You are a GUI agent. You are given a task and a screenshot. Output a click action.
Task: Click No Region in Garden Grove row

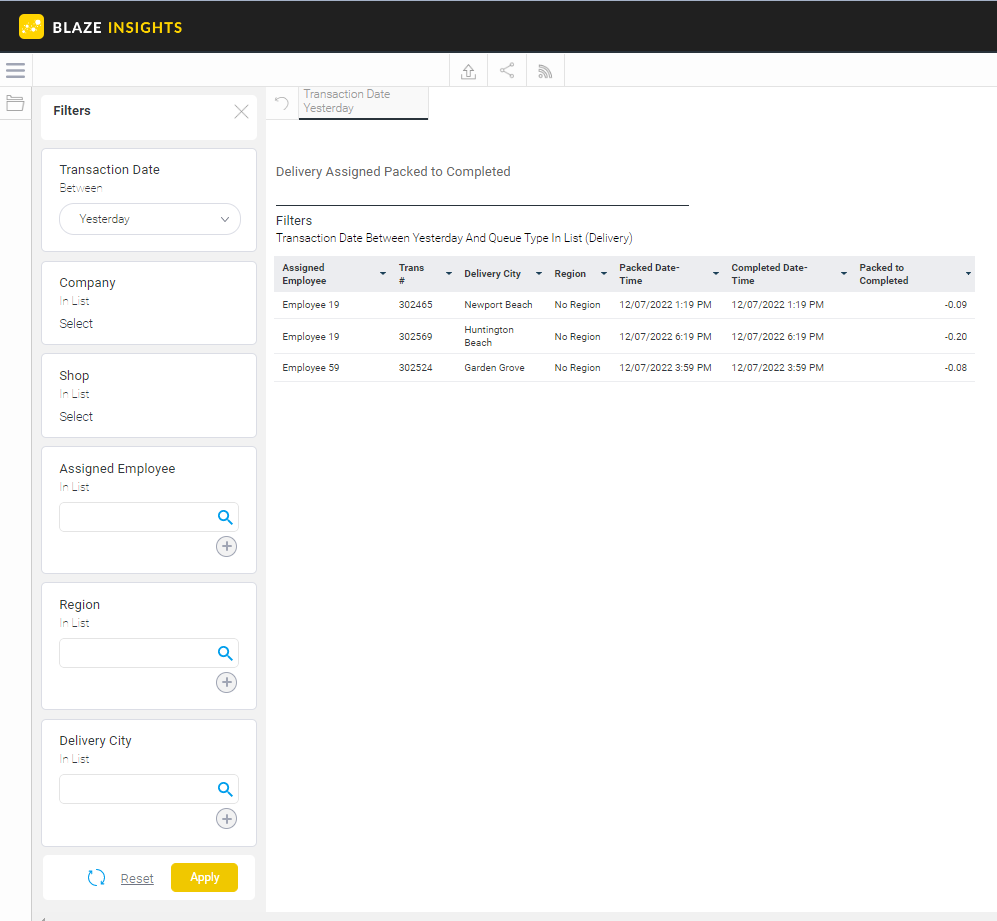pos(577,368)
